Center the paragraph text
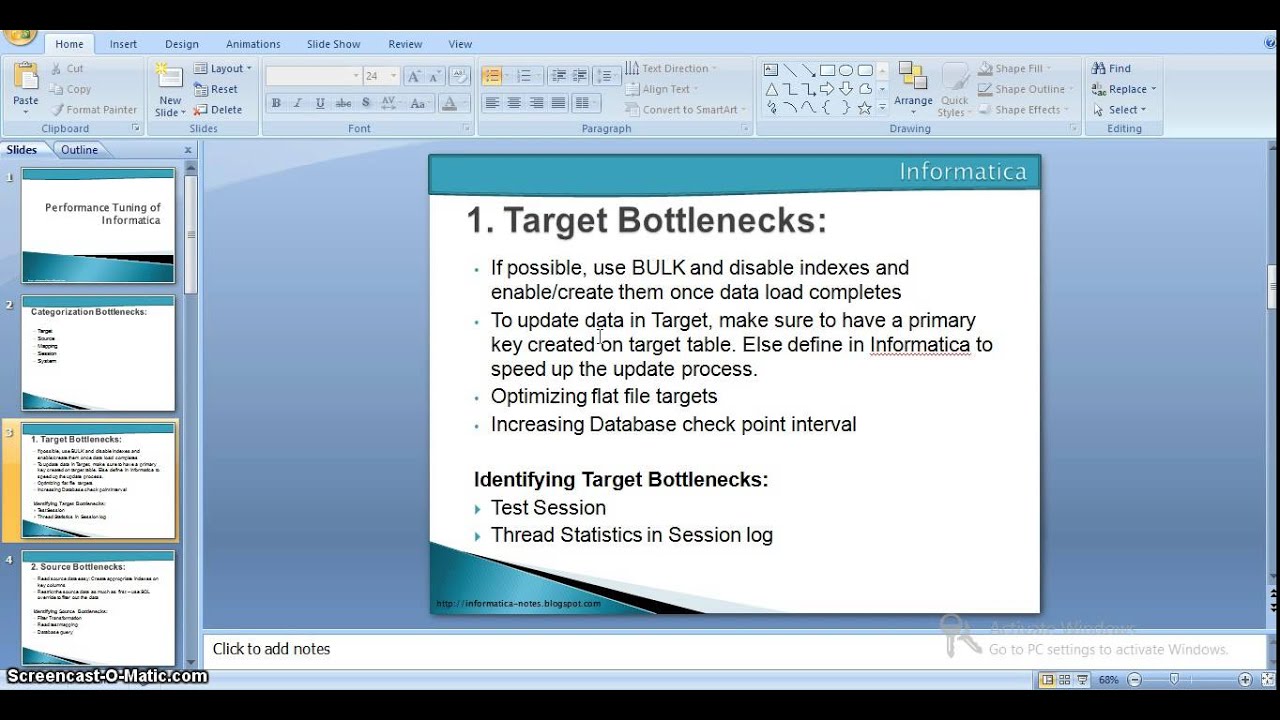 click(x=514, y=103)
